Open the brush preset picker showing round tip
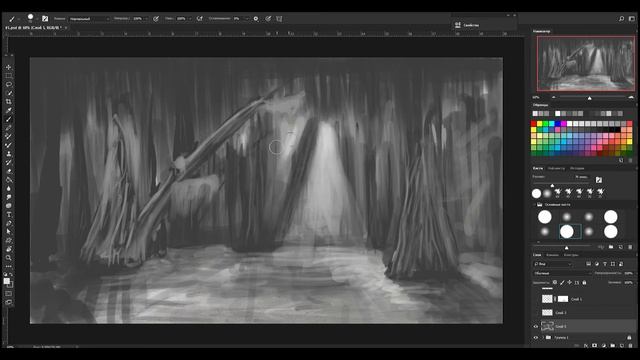 (31, 18)
